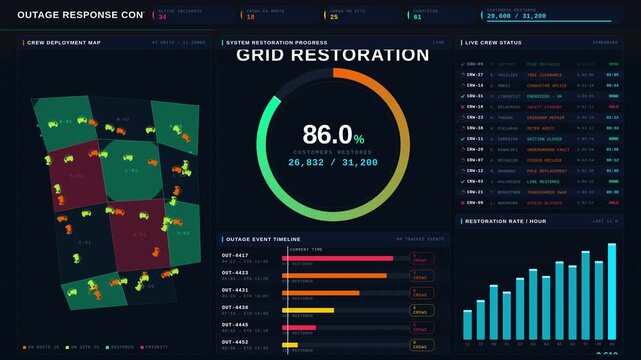Click the OUT-4417 outage label
The image size is (641, 360).
click(x=235, y=255)
